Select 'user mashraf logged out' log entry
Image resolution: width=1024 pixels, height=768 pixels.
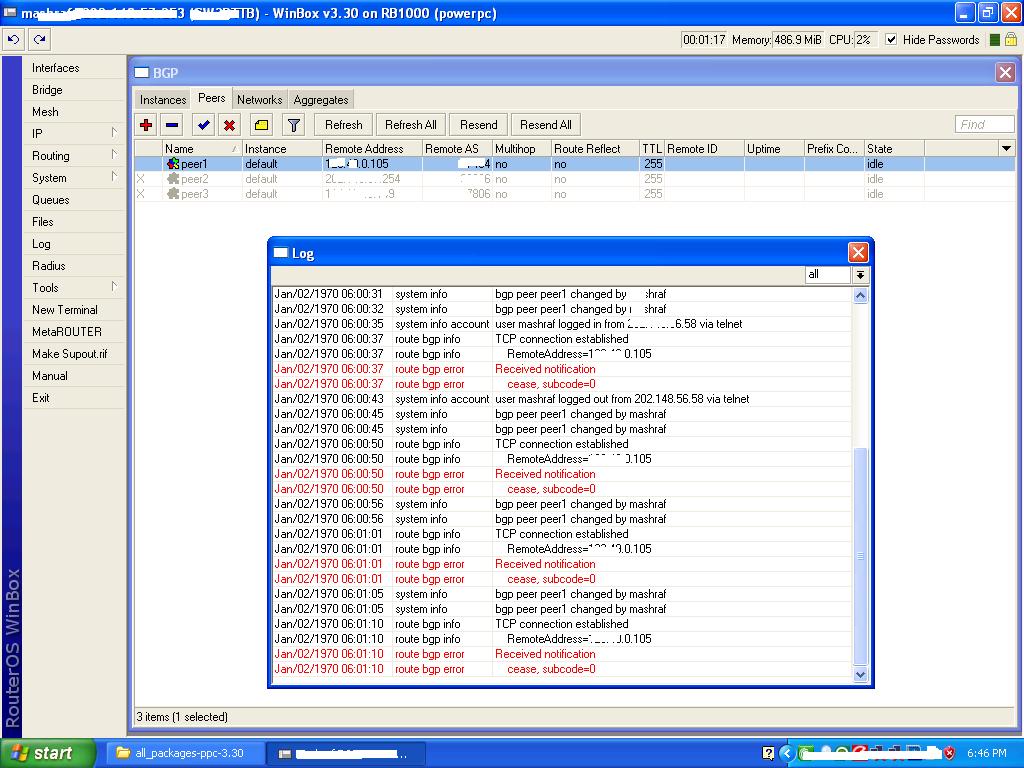coord(562,399)
